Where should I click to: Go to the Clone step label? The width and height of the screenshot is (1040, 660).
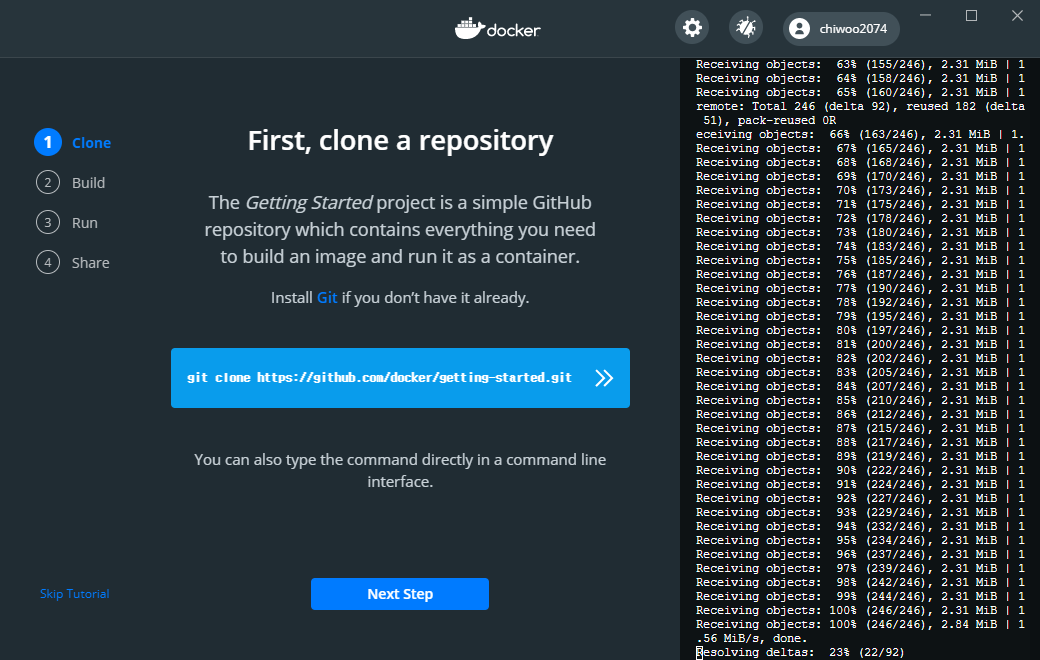tap(92, 143)
